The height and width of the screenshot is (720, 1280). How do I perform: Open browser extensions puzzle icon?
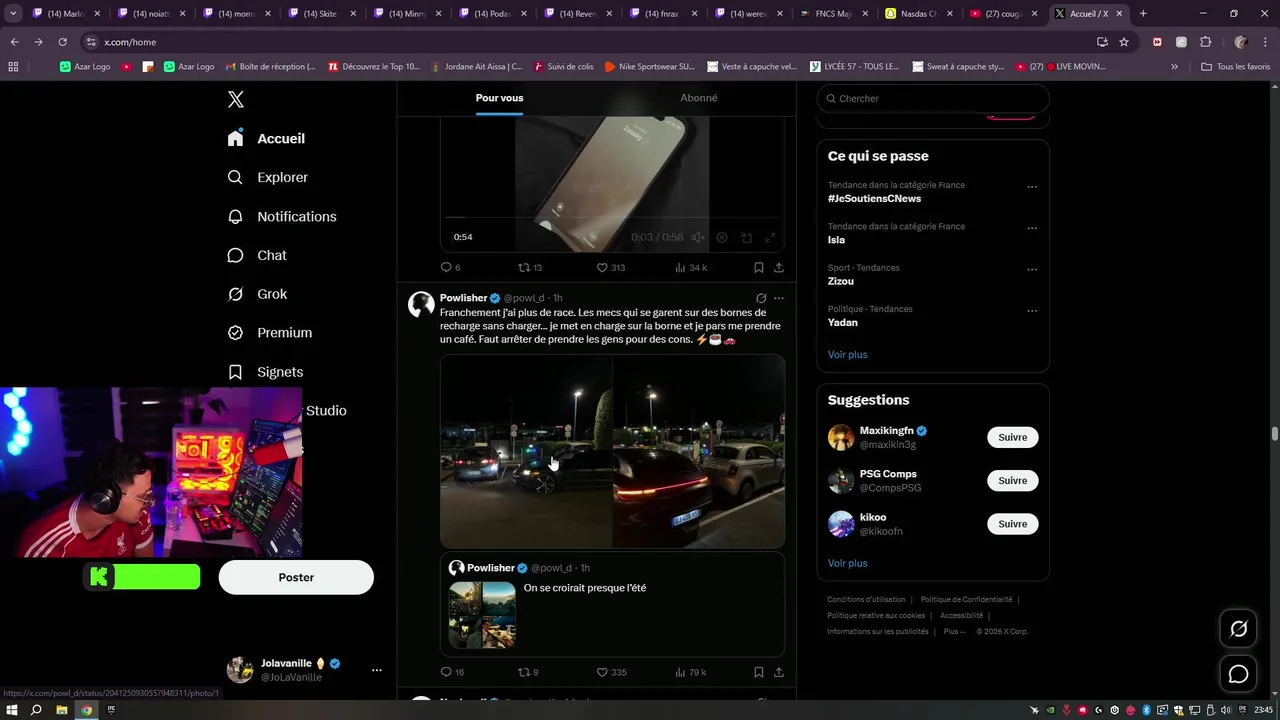click(1205, 42)
